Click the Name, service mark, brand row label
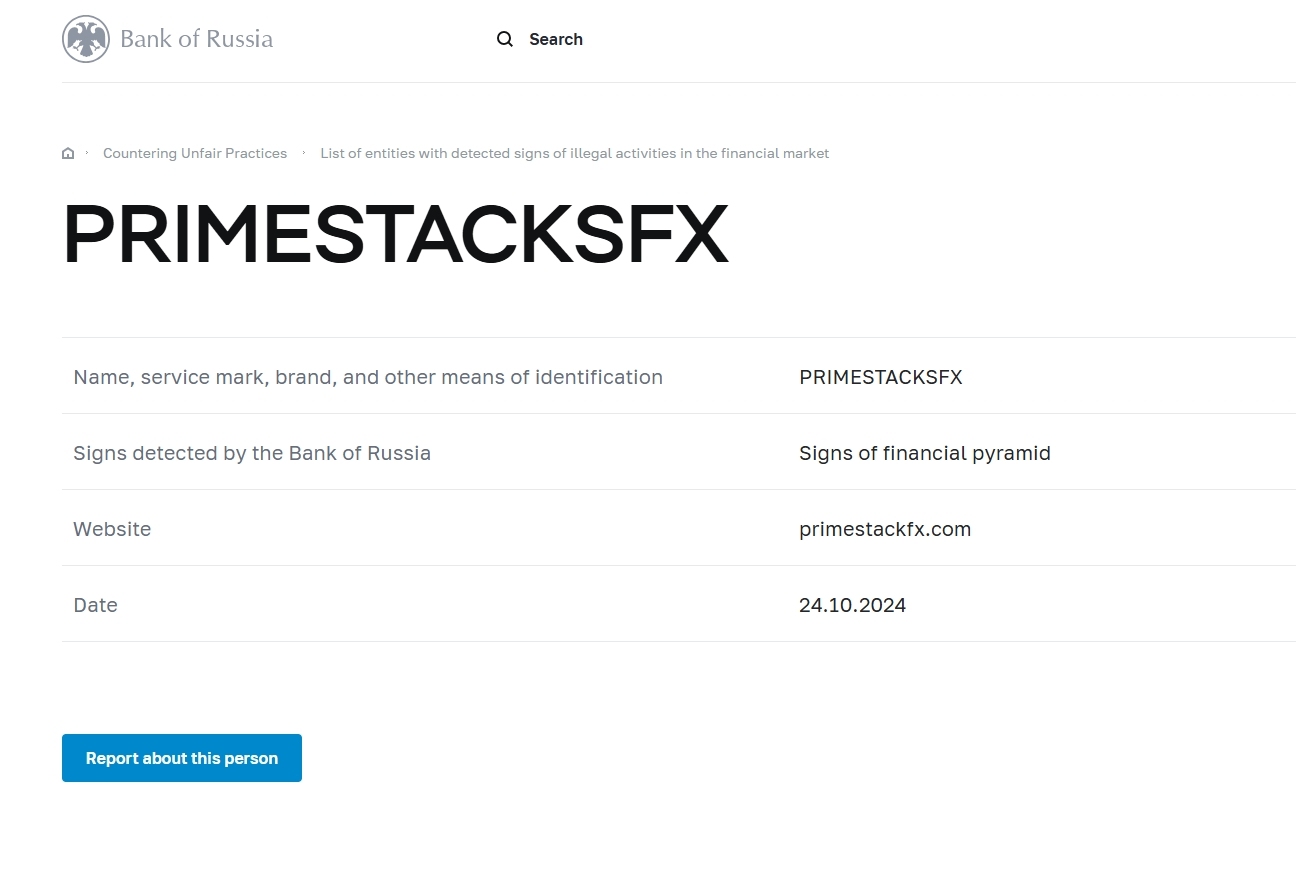The image size is (1296, 869). 368,377
